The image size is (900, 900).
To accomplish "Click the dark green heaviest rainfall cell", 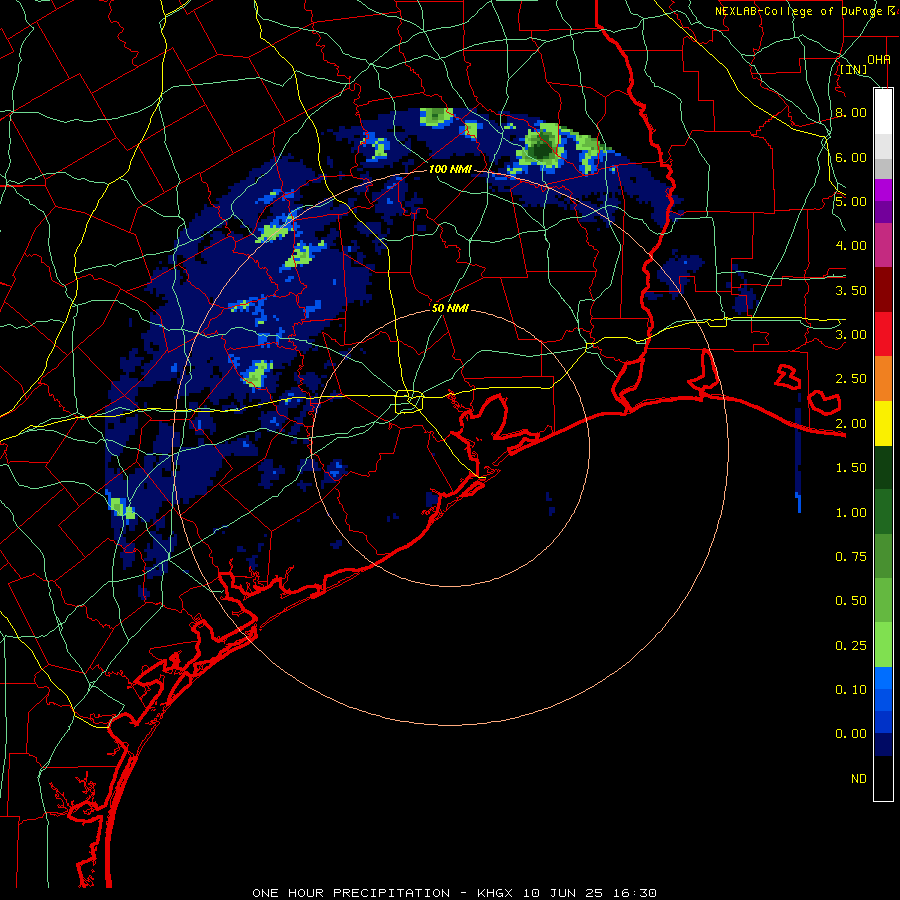I will 541,150.
